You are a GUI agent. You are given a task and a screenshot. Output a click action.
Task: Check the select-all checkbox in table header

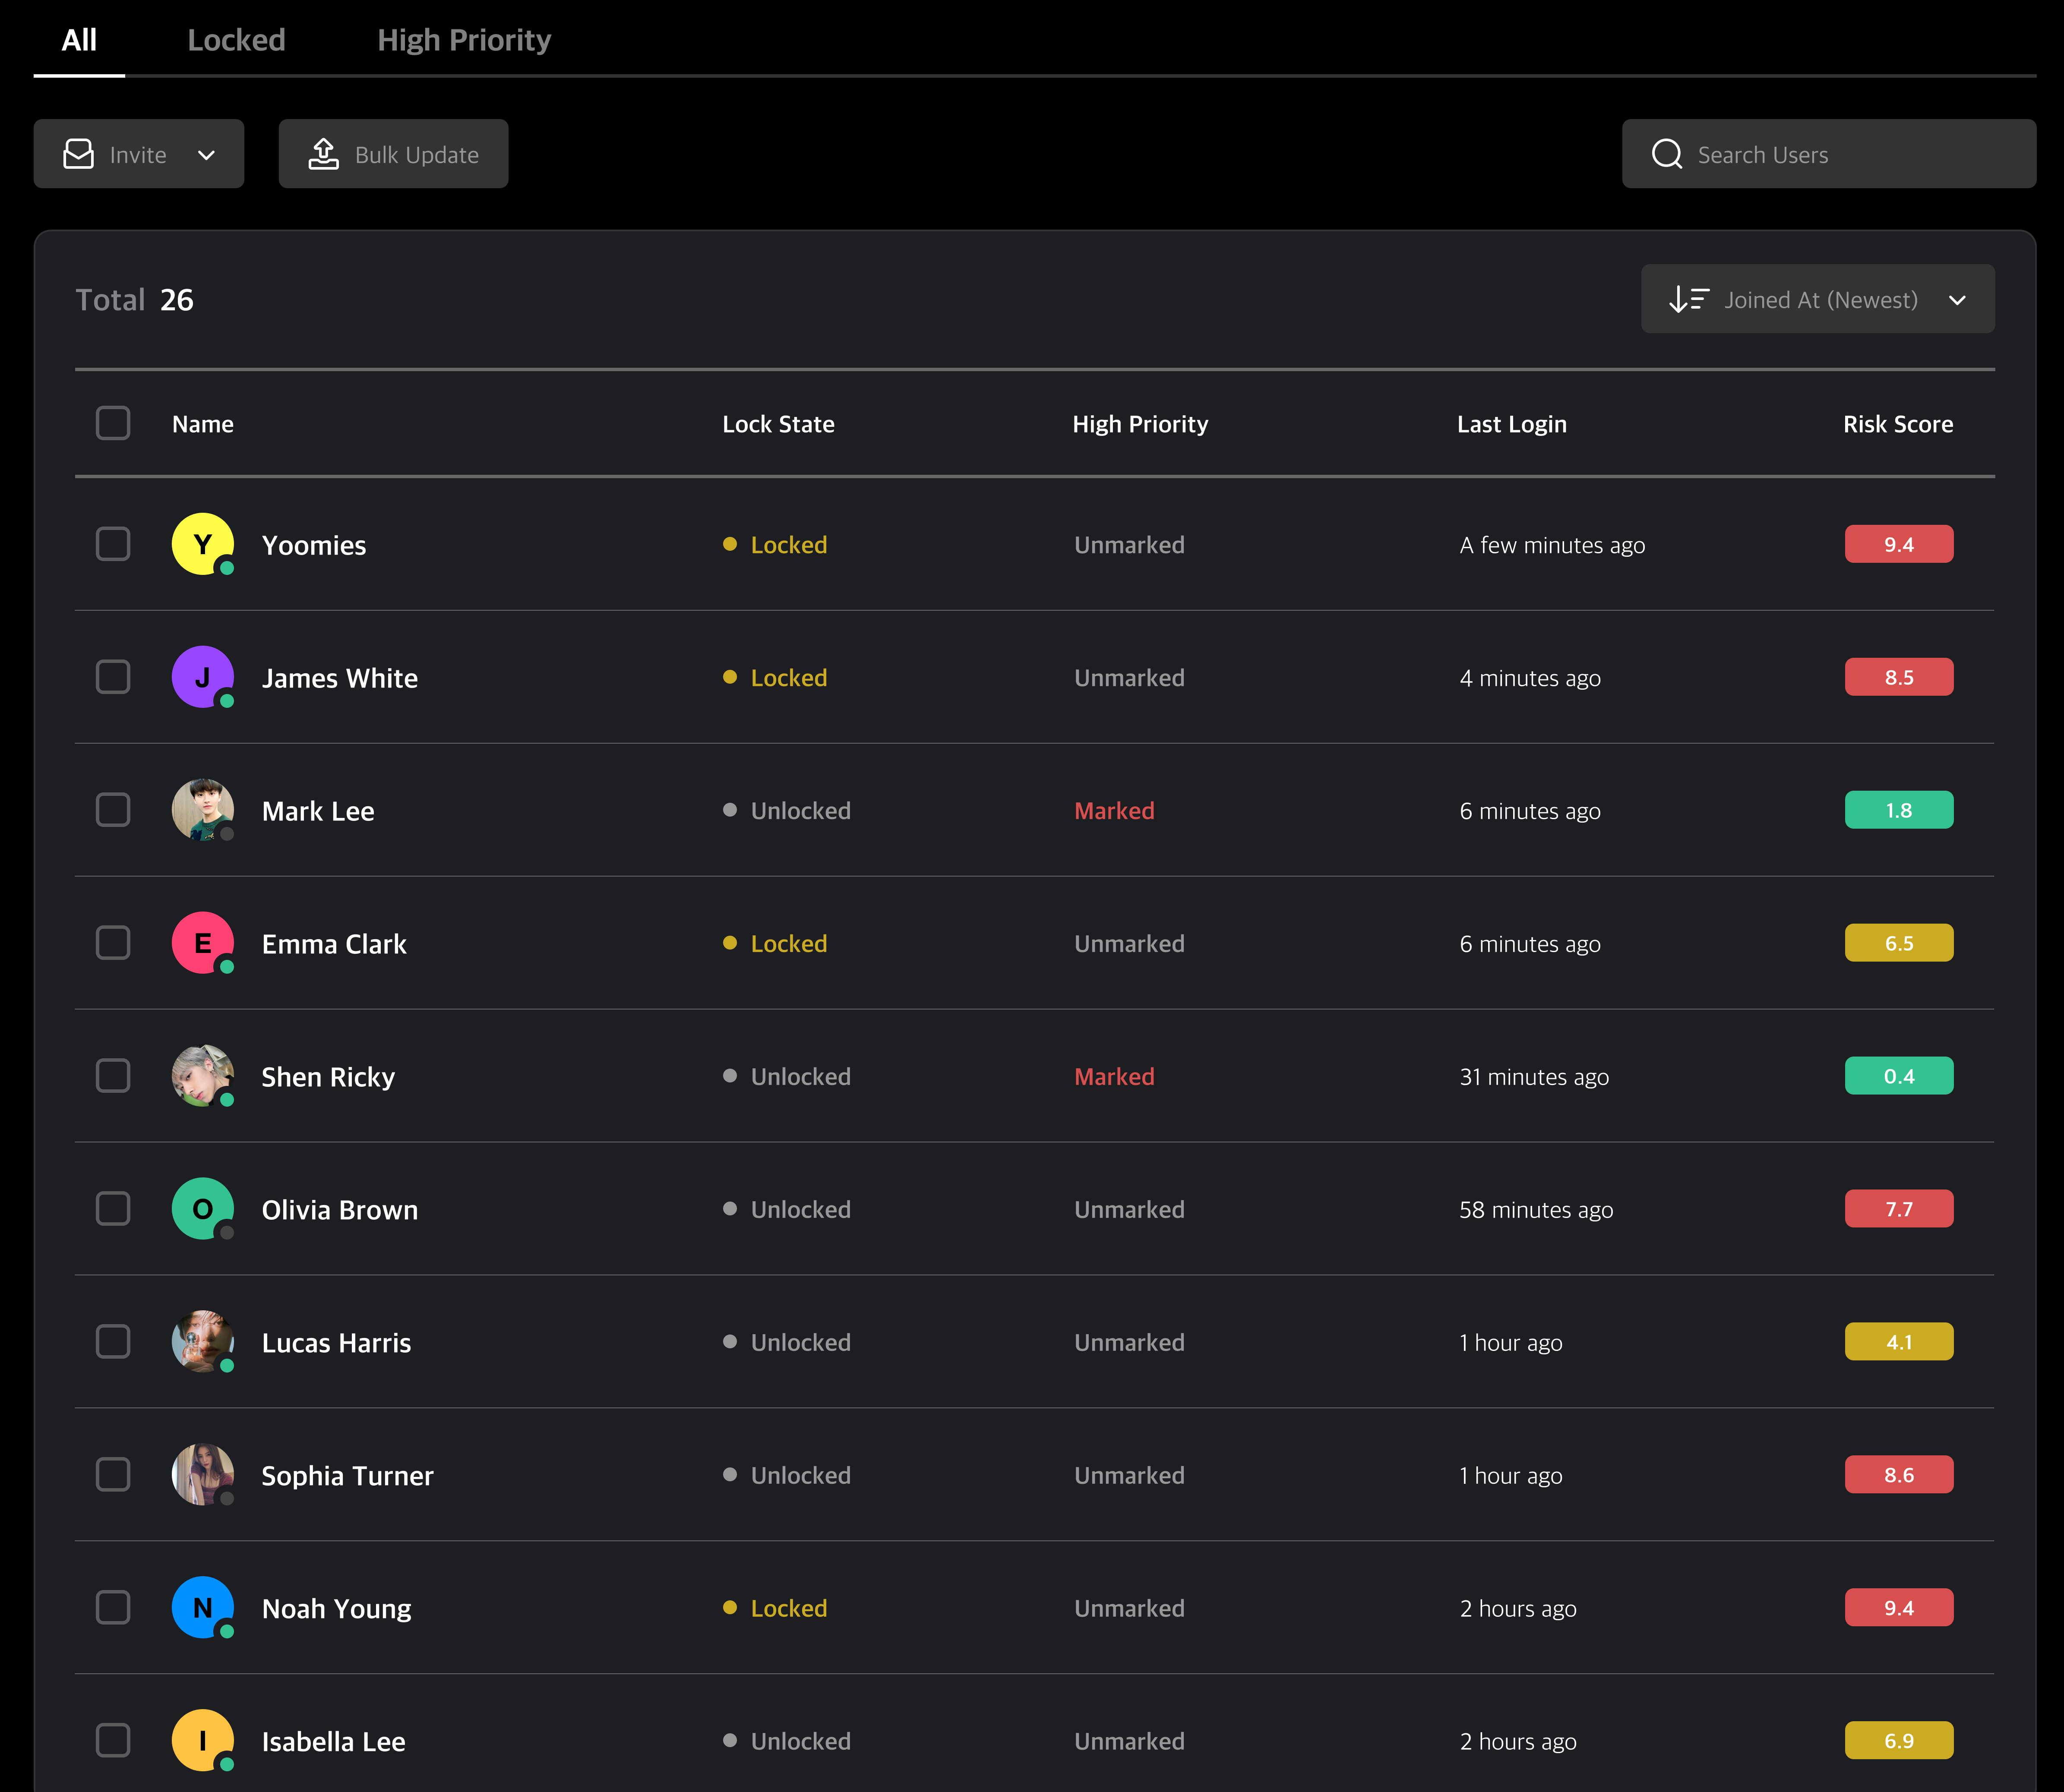pos(113,423)
